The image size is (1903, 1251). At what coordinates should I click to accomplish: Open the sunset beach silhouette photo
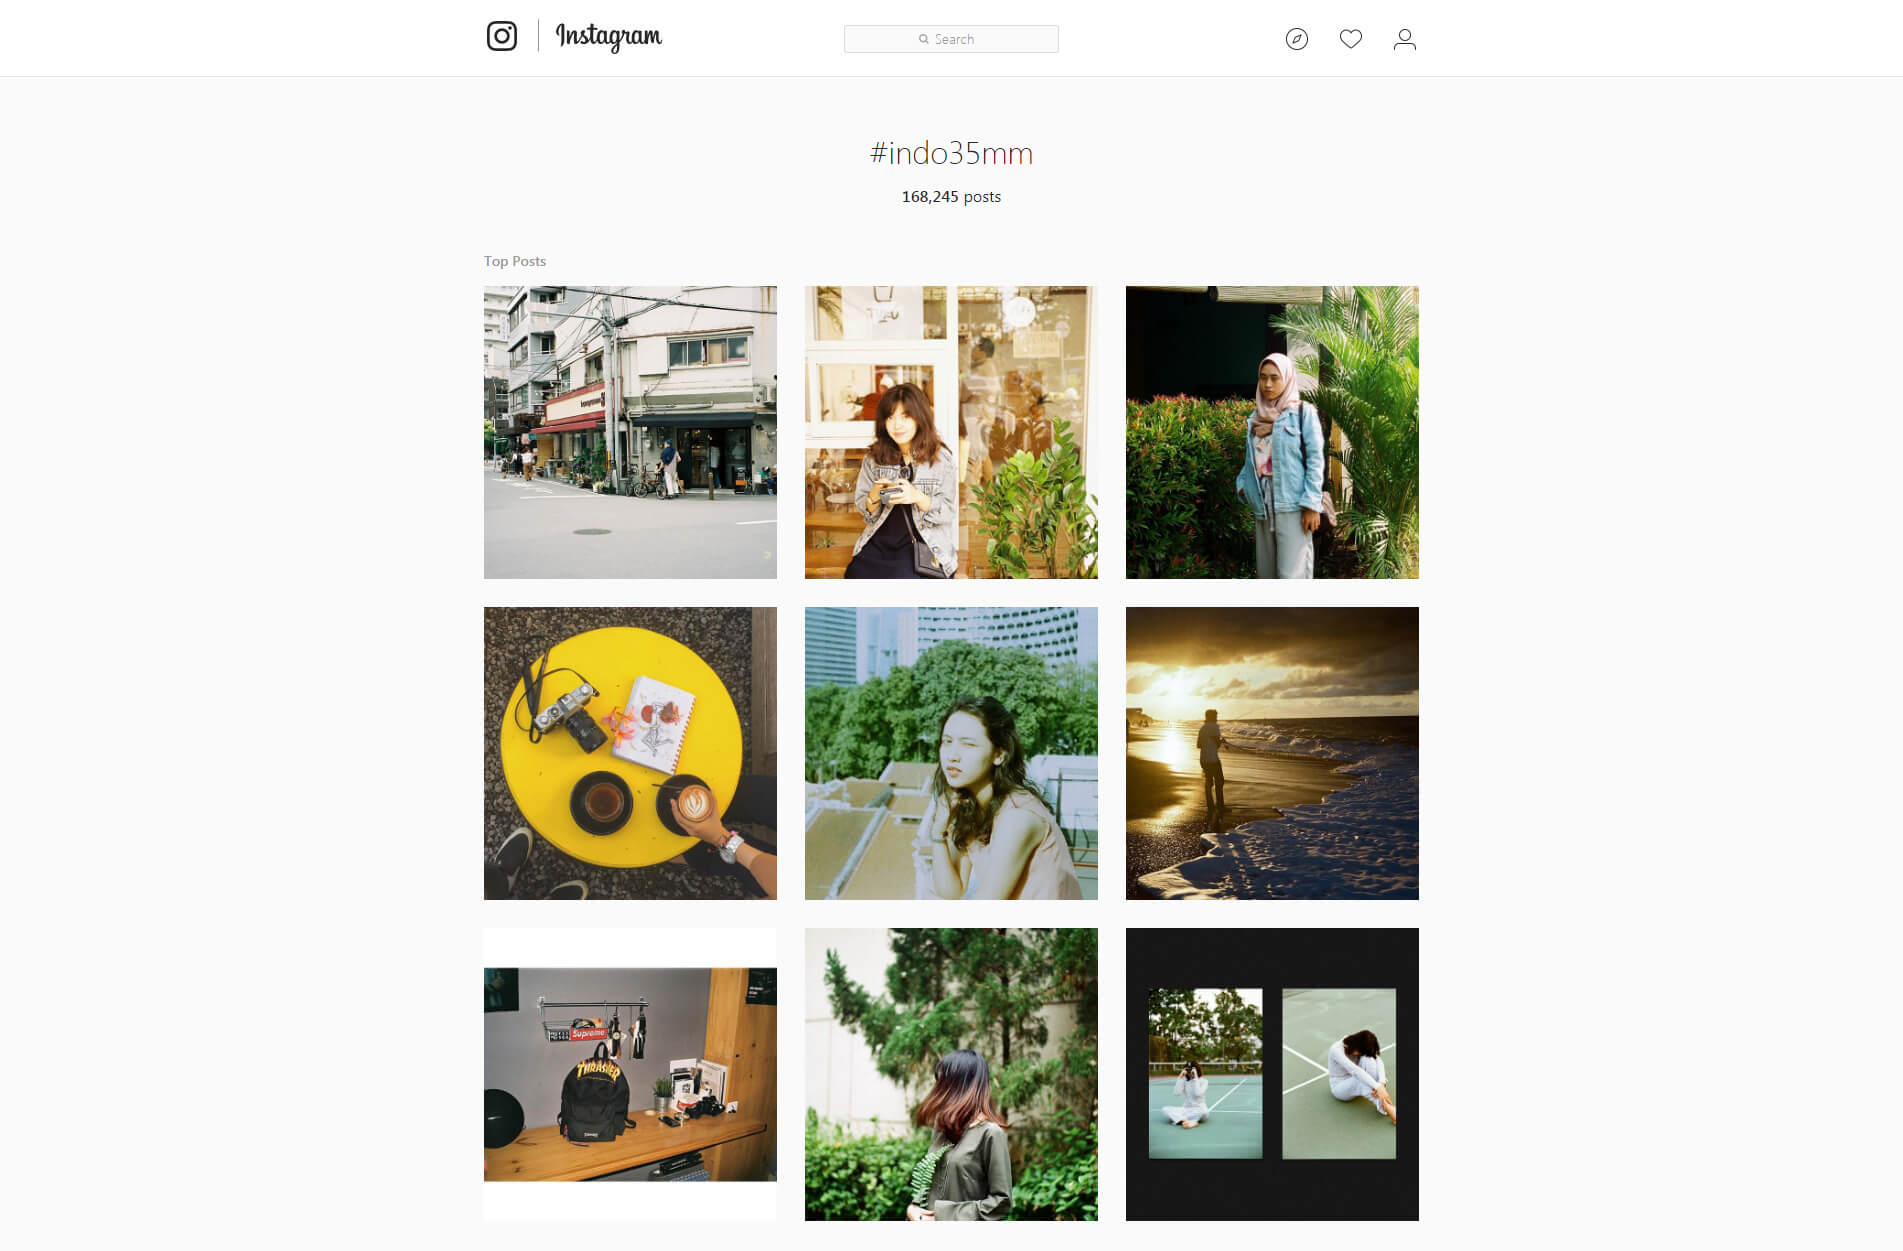click(x=1272, y=753)
